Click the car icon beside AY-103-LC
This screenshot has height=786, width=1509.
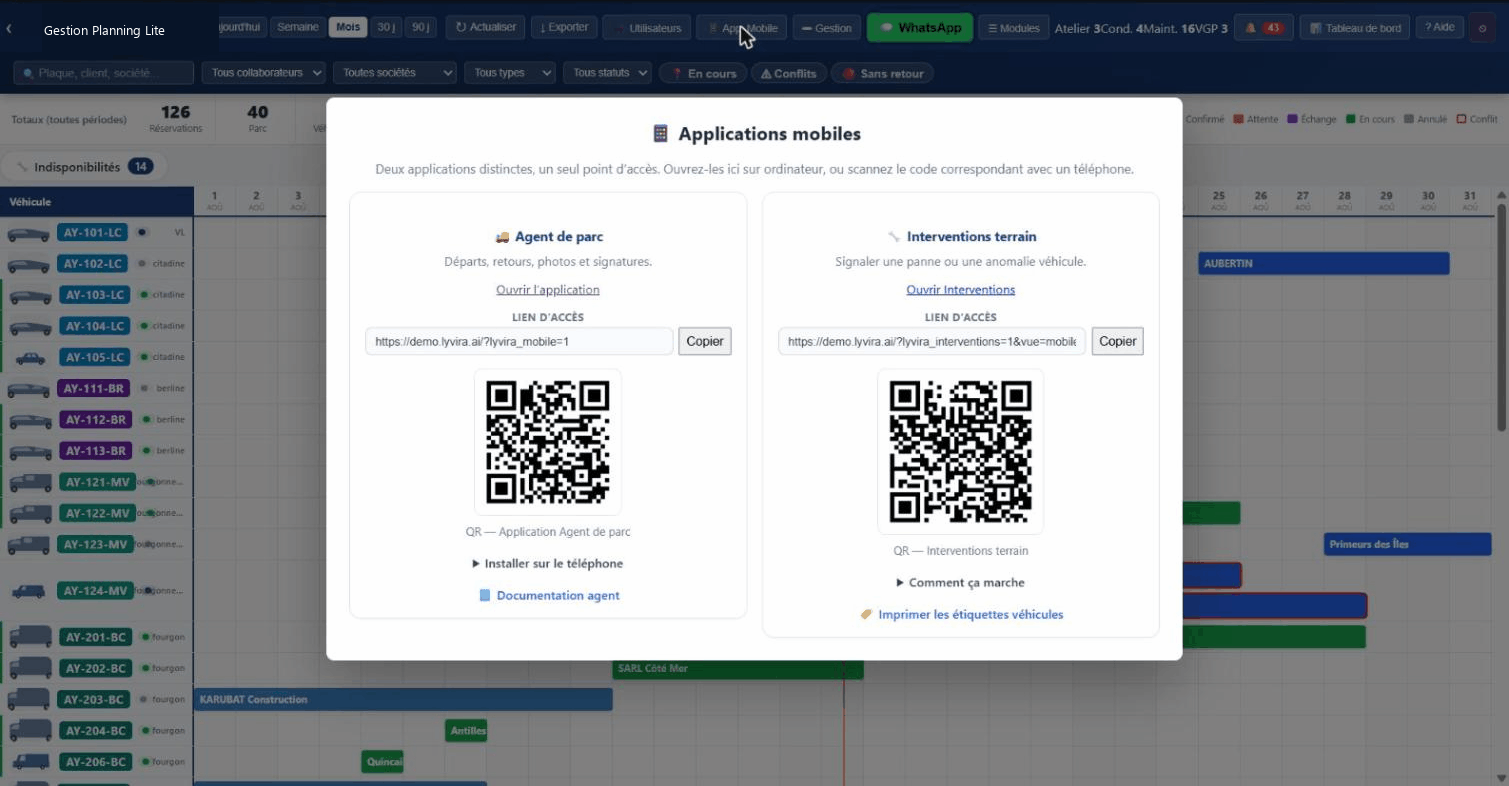click(x=28, y=296)
